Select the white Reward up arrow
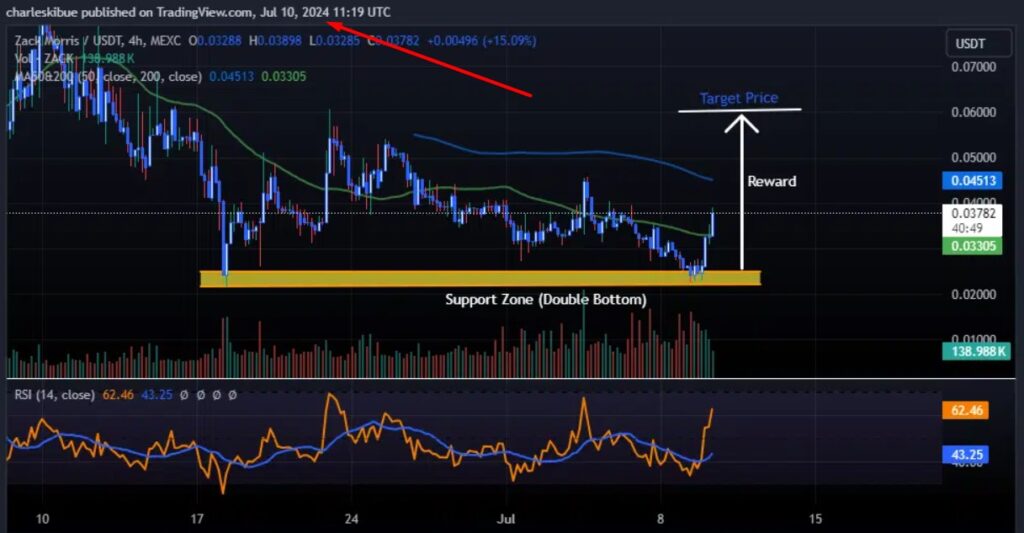1024x533 pixels. click(741, 190)
